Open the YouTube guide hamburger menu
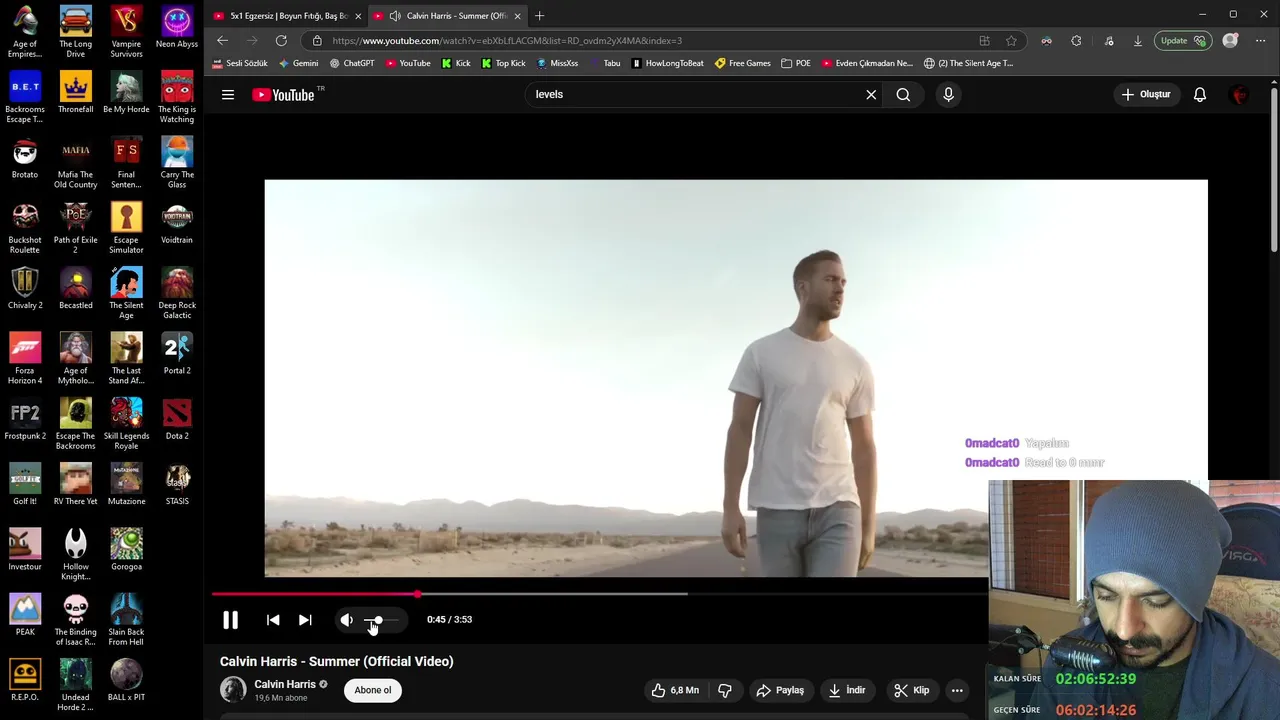The image size is (1280, 720). 228,95
